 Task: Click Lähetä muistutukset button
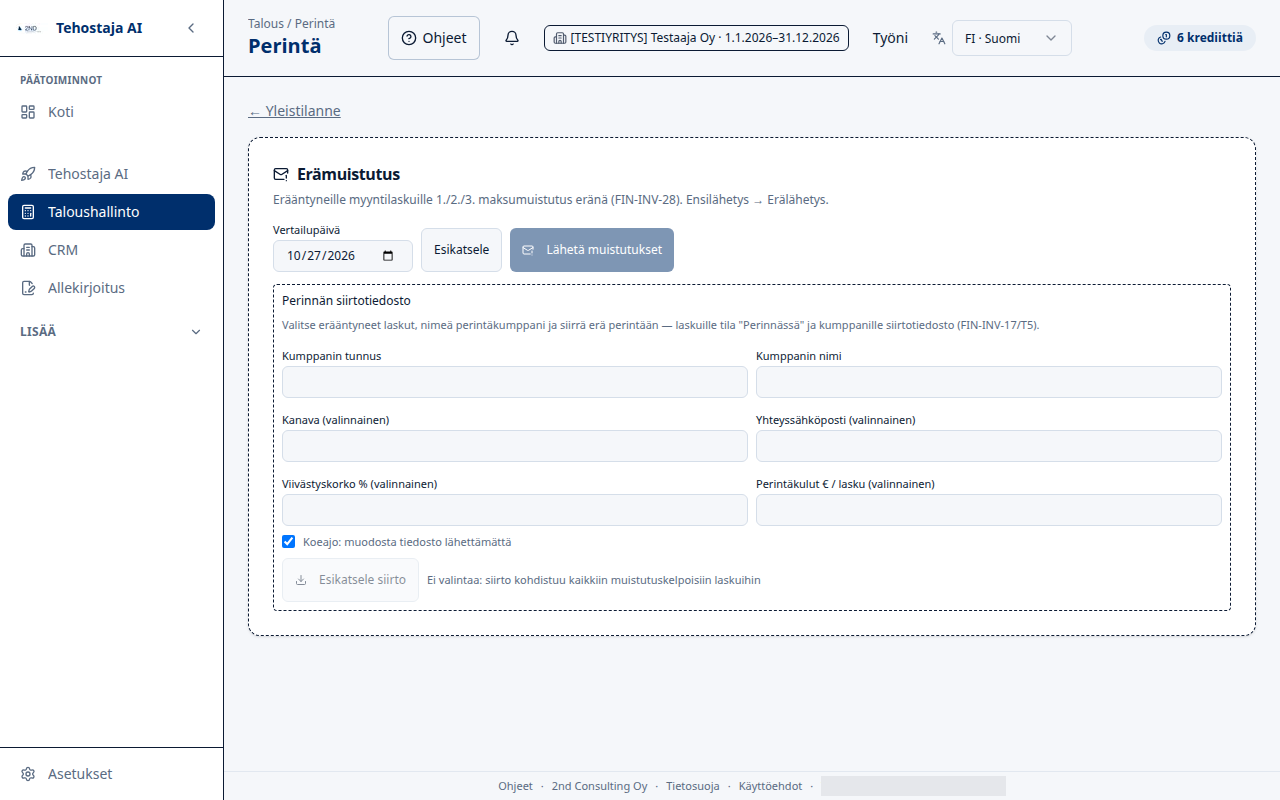tap(592, 250)
